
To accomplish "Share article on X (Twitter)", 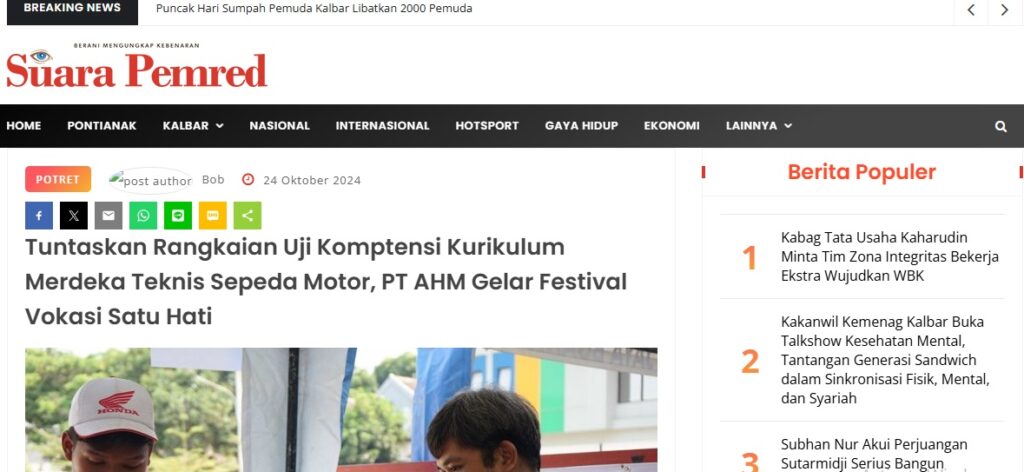I will tap(74, 215).
